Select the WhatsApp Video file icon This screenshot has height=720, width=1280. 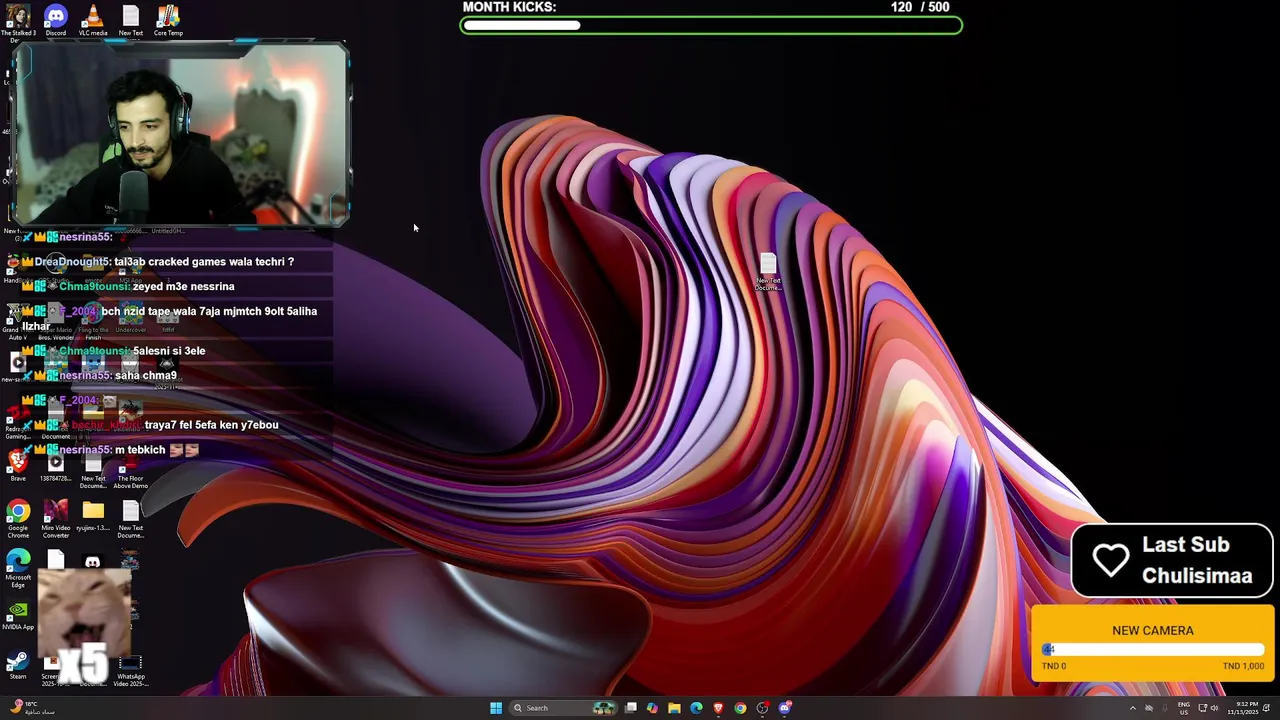[x=131, y=672]
